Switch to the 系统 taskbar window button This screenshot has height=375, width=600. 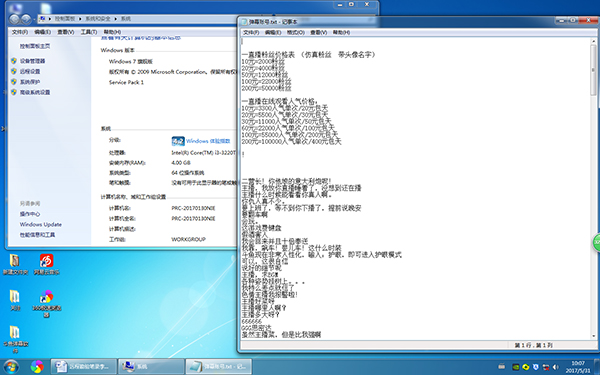point(151,367)
